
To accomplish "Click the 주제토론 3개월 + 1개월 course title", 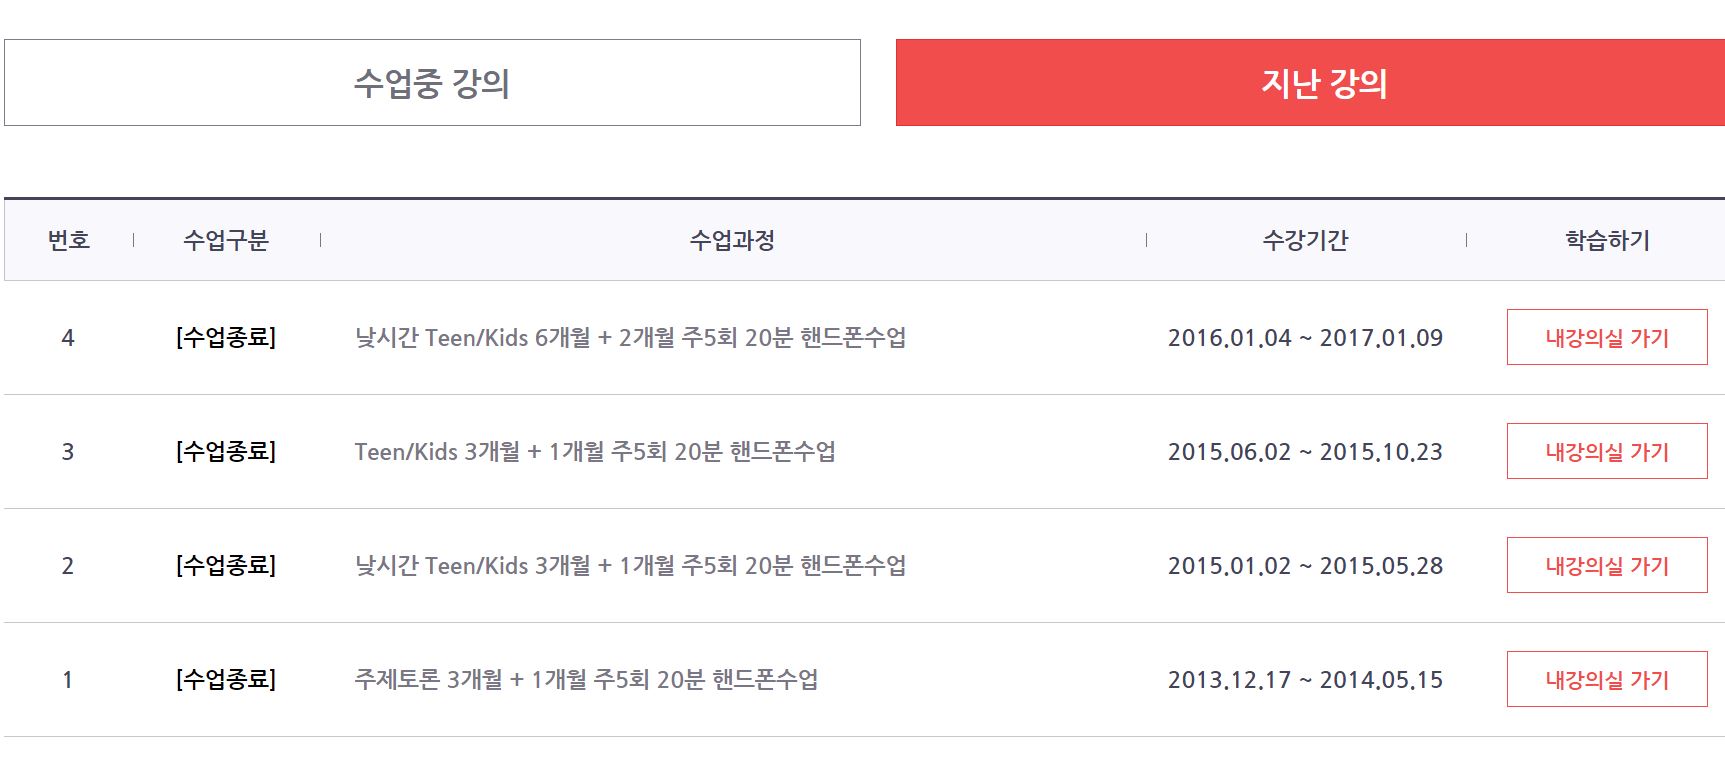I will tap(586, 680).
